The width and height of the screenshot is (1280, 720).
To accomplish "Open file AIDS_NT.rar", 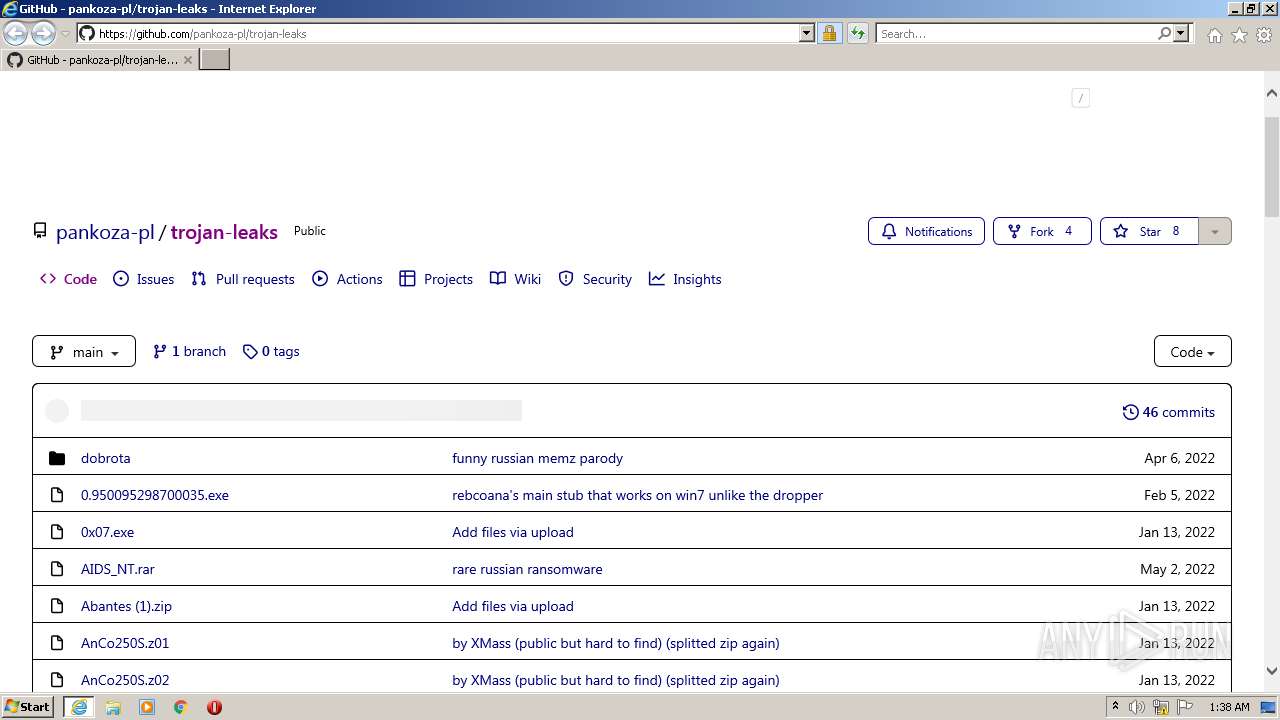I will coord(118,569).
